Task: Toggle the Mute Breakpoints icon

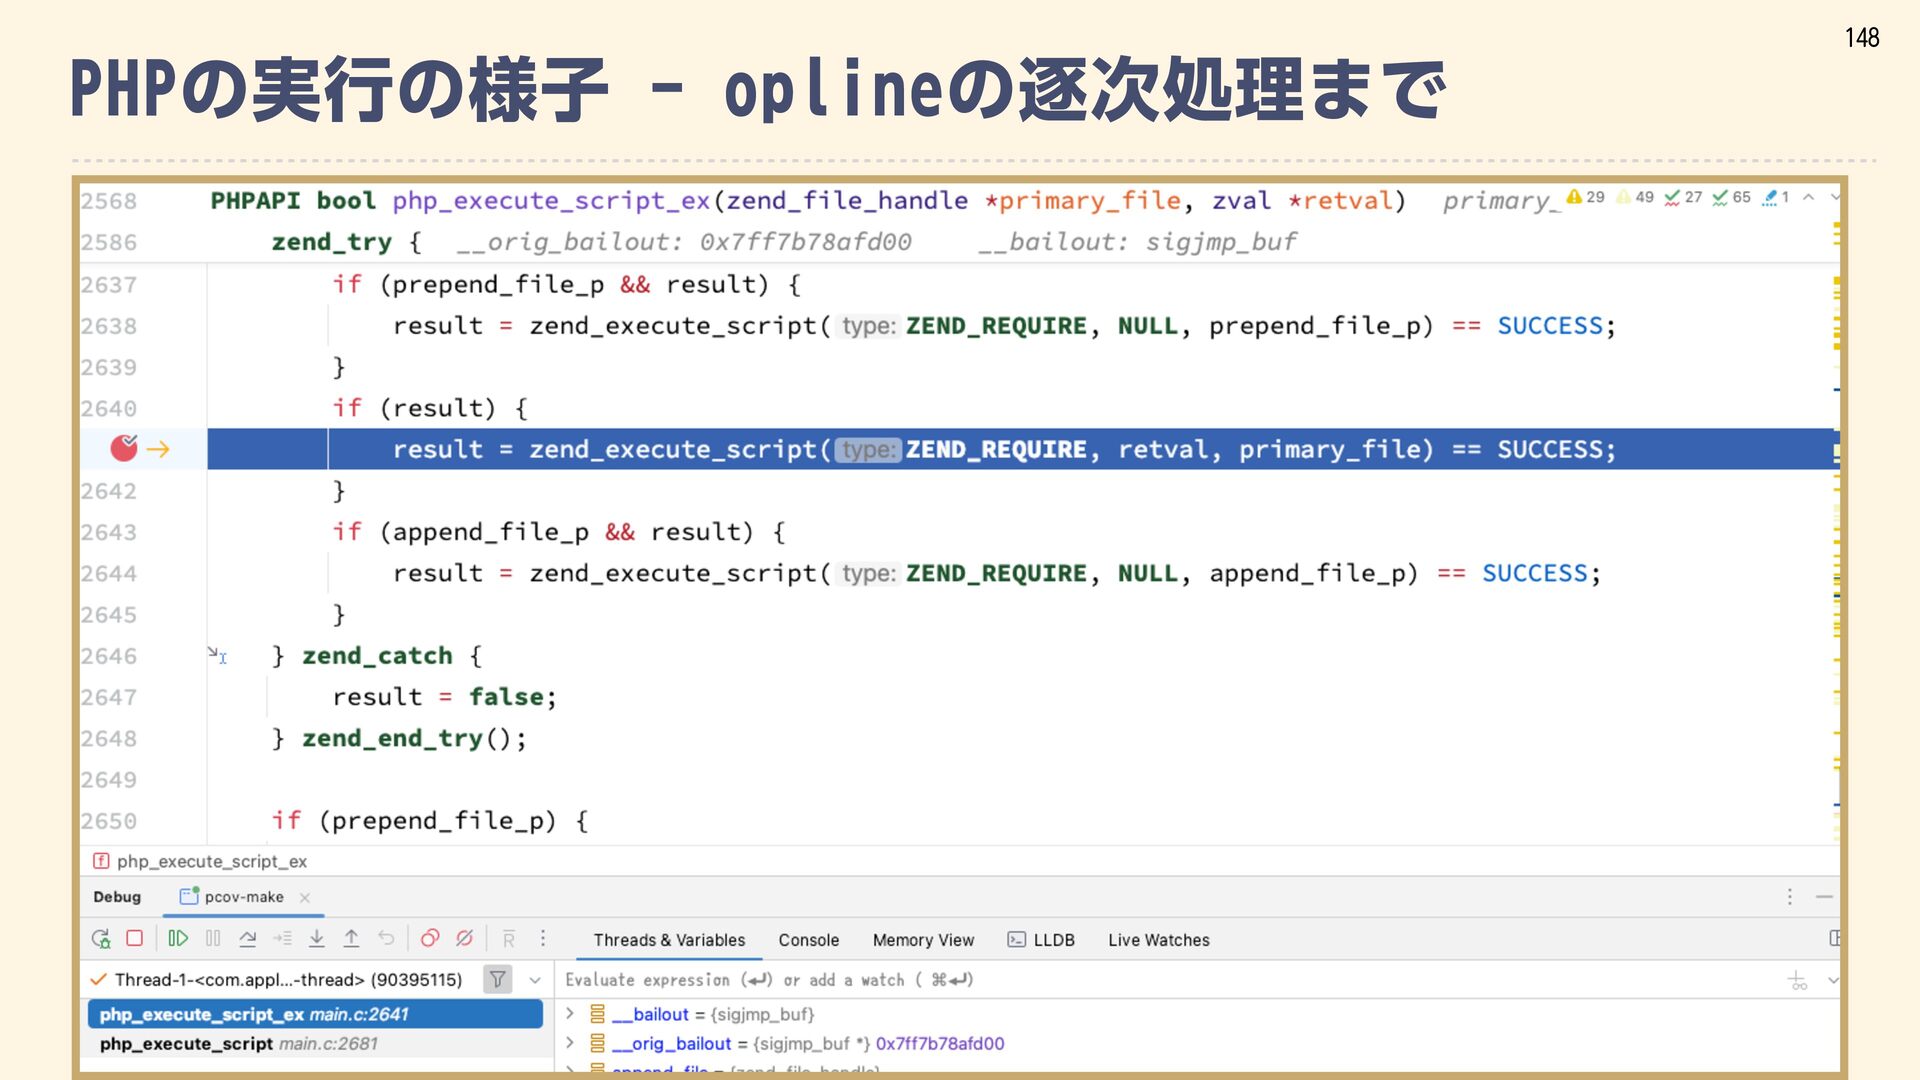Action: [x=464, y=938]
